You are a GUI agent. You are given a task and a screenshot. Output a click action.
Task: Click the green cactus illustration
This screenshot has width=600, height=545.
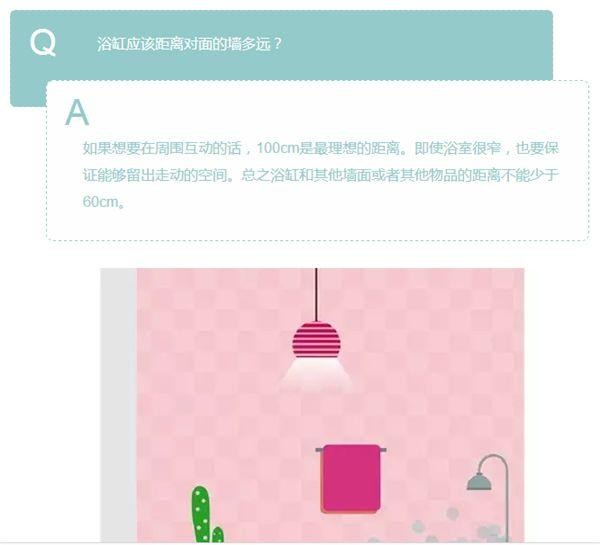(206, 514)
